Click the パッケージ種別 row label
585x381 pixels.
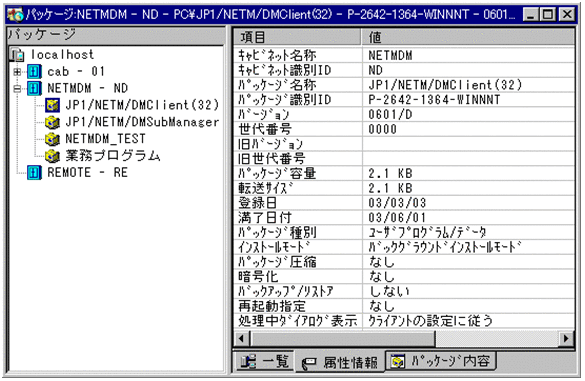277,232
